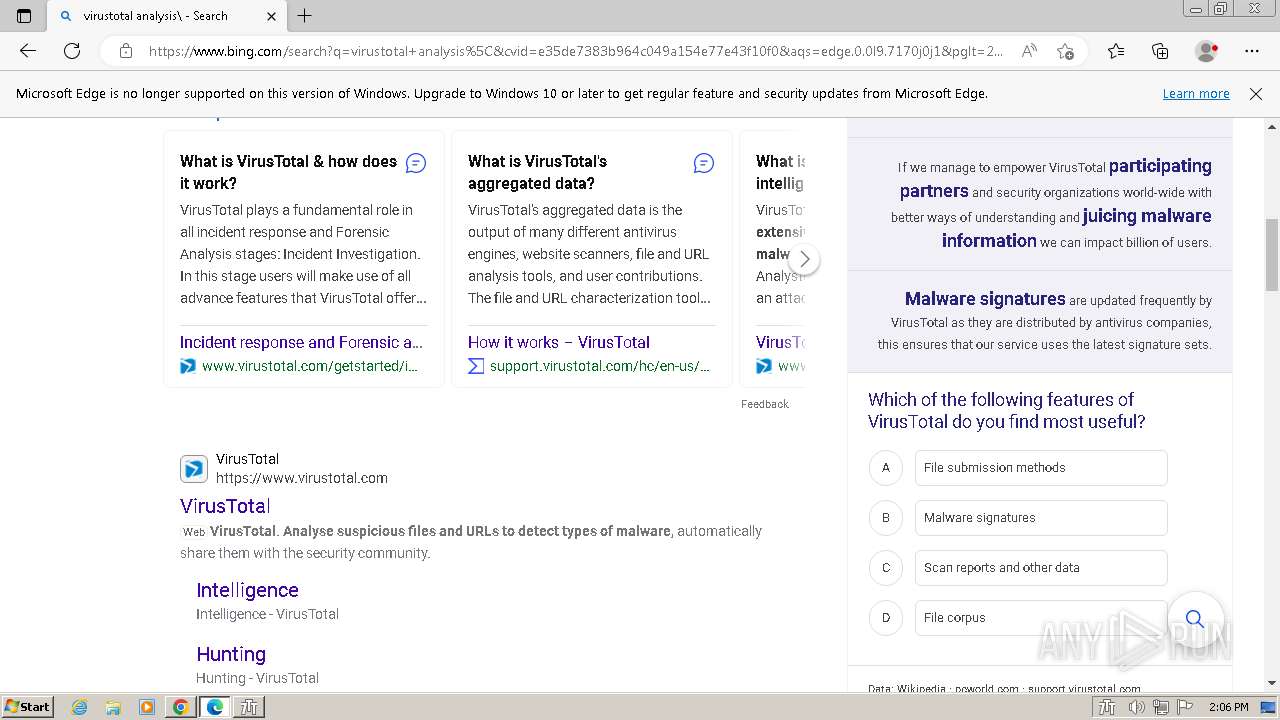
Task: Click the browser Back arrow
Action: coord(28,51)
